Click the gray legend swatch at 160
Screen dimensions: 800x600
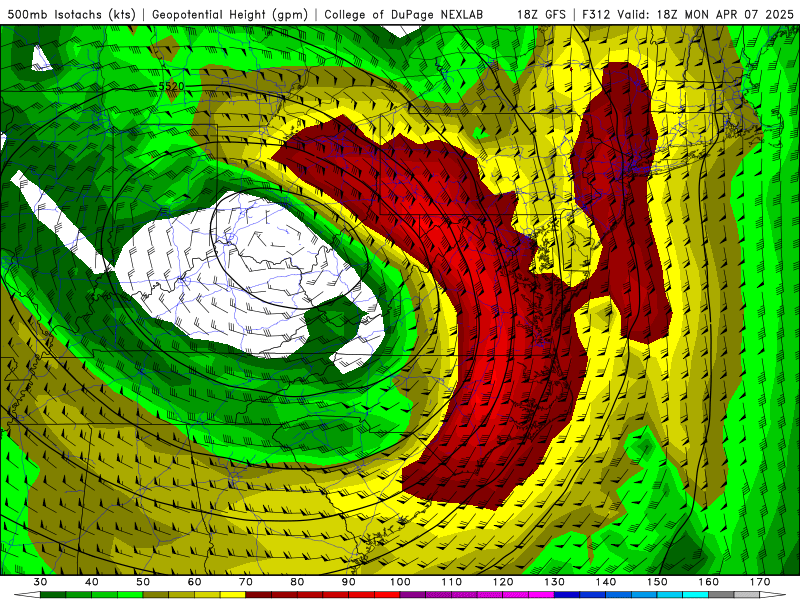coord(721,595)
